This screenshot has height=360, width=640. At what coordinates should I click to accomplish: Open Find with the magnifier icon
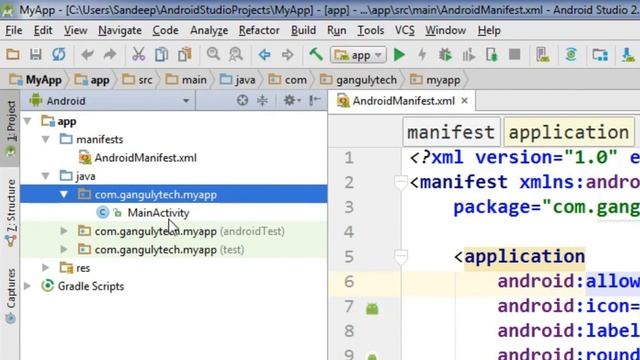point(213,54)
